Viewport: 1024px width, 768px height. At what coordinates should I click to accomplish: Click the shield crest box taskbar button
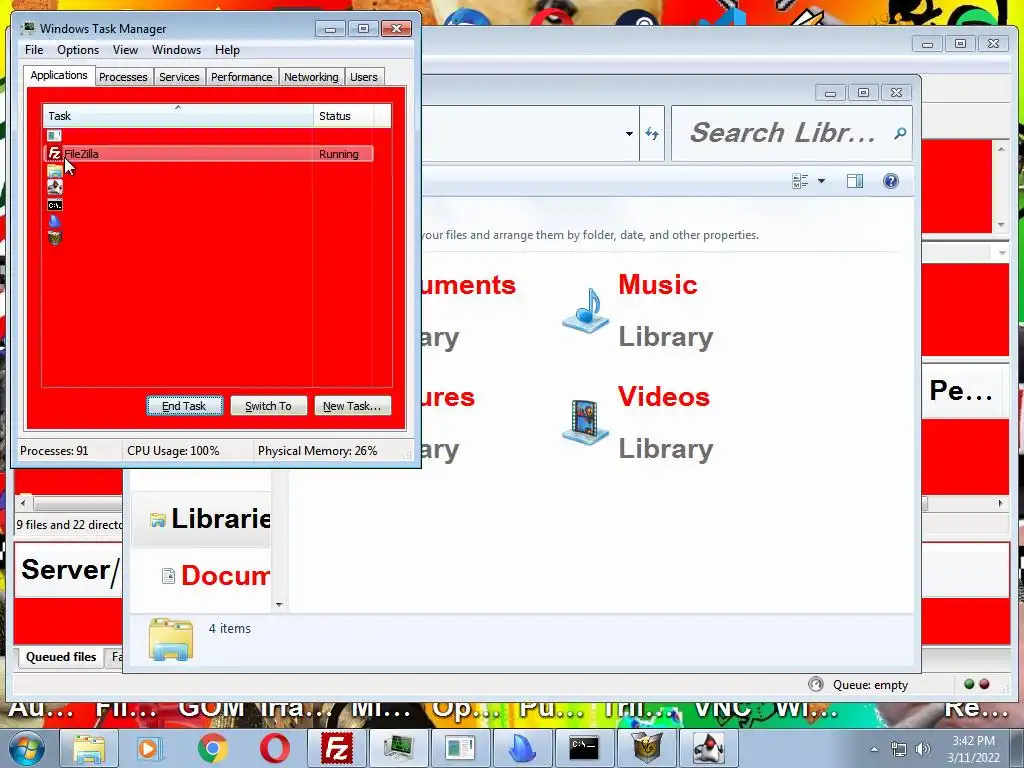point(646,748)
